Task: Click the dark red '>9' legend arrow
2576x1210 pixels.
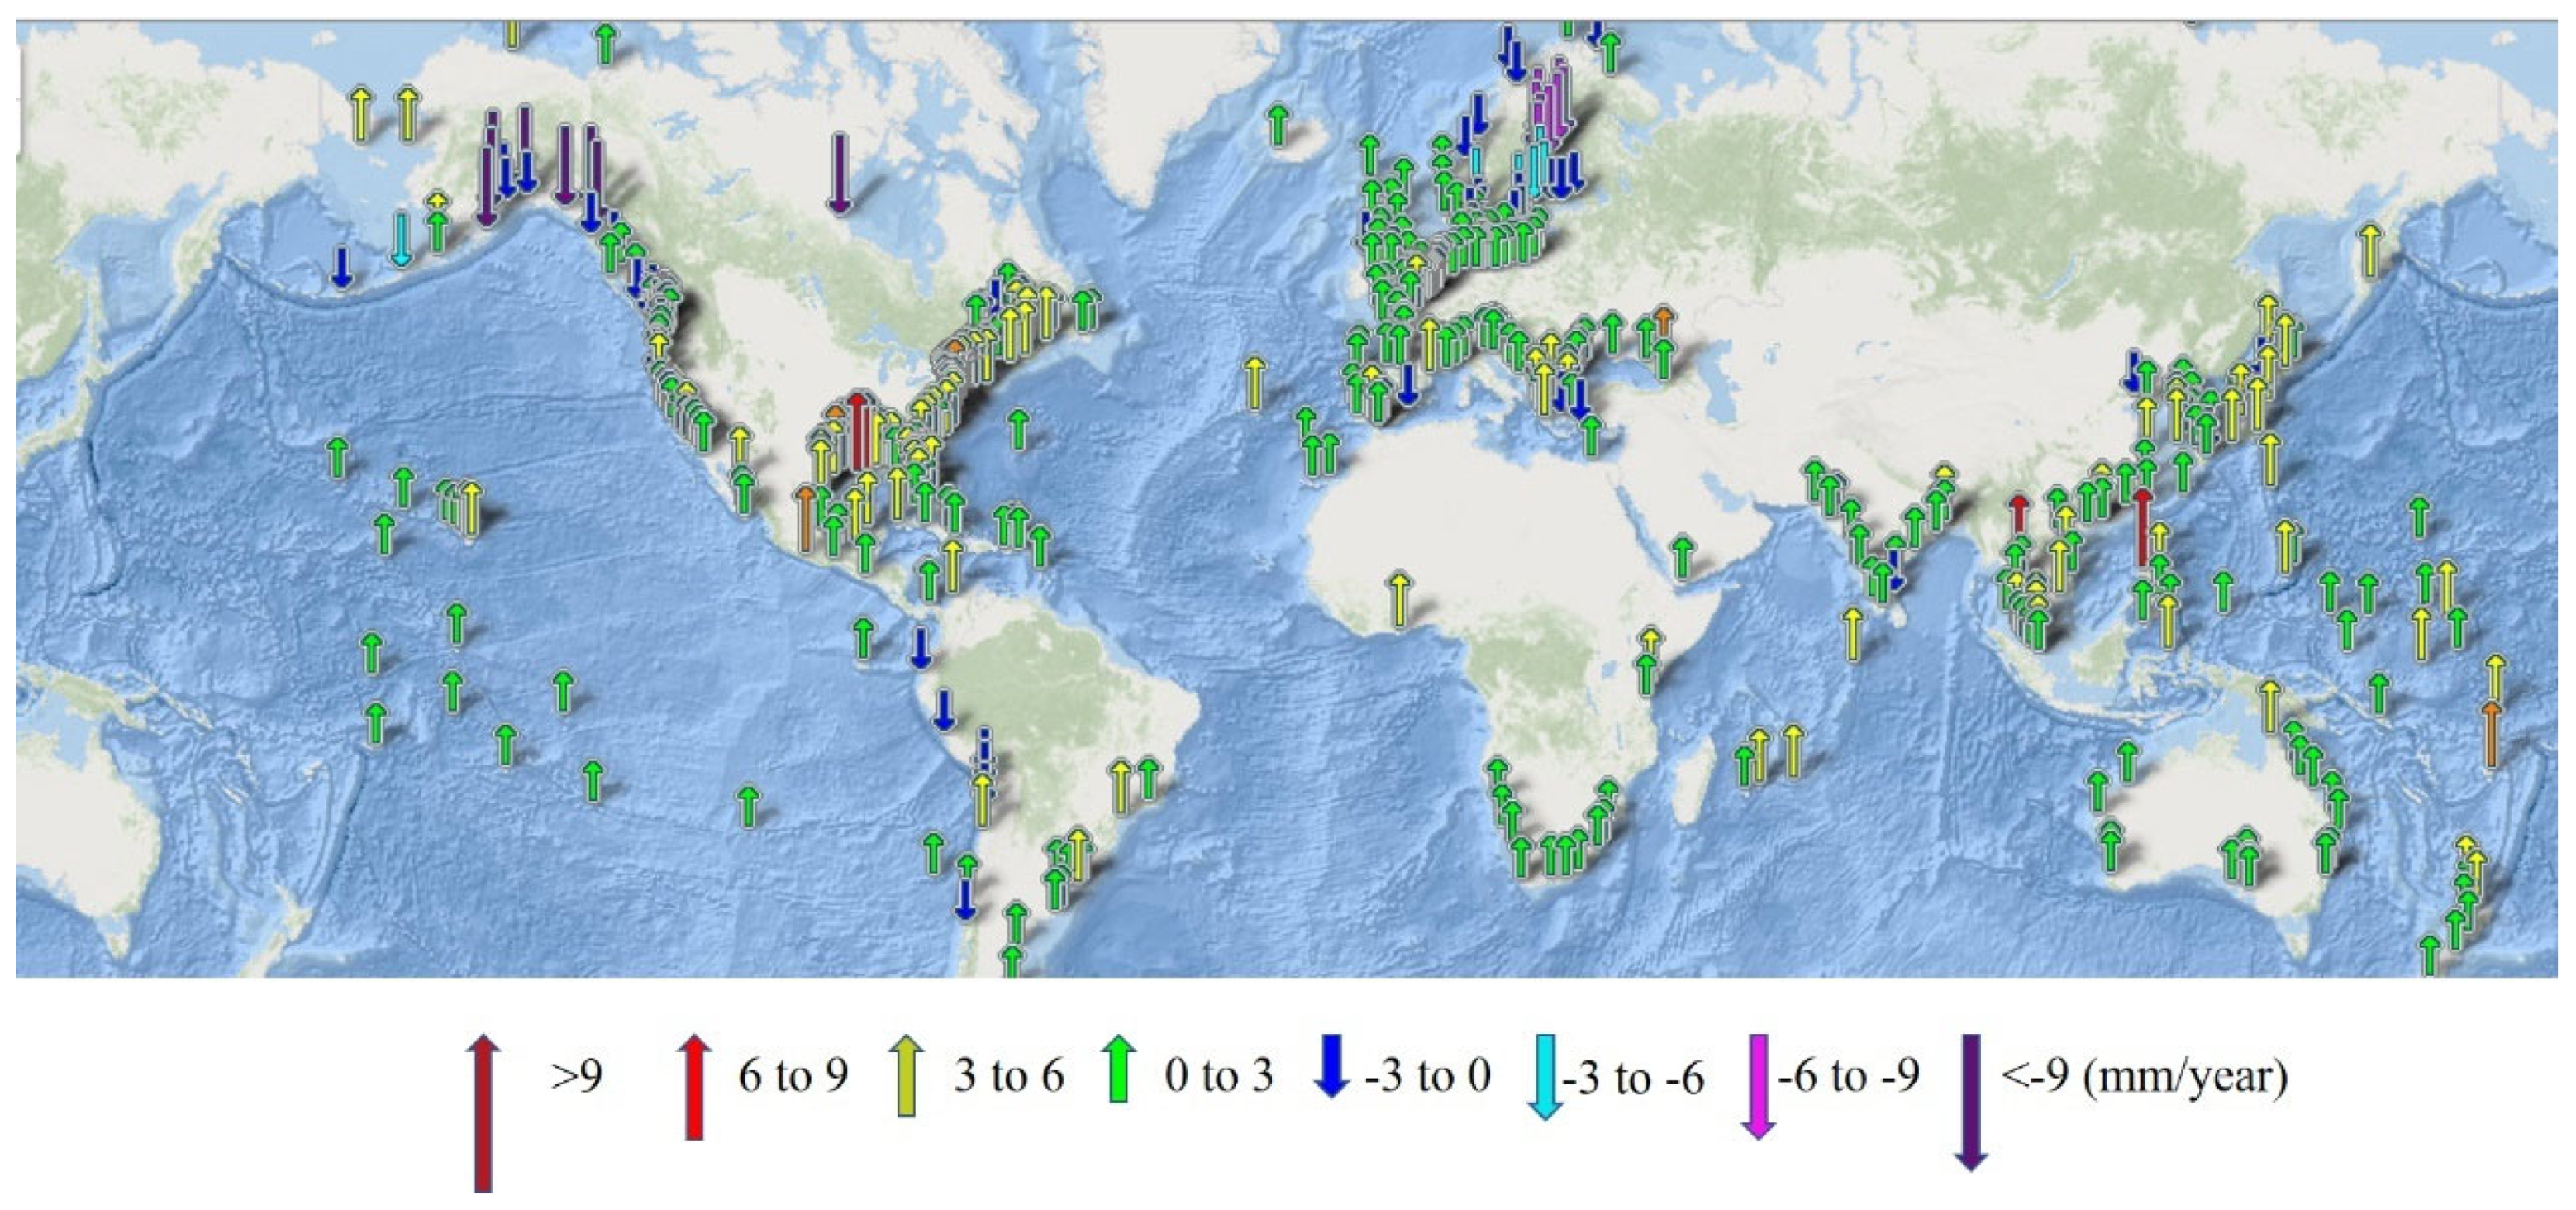Action: click(483, 1112)
